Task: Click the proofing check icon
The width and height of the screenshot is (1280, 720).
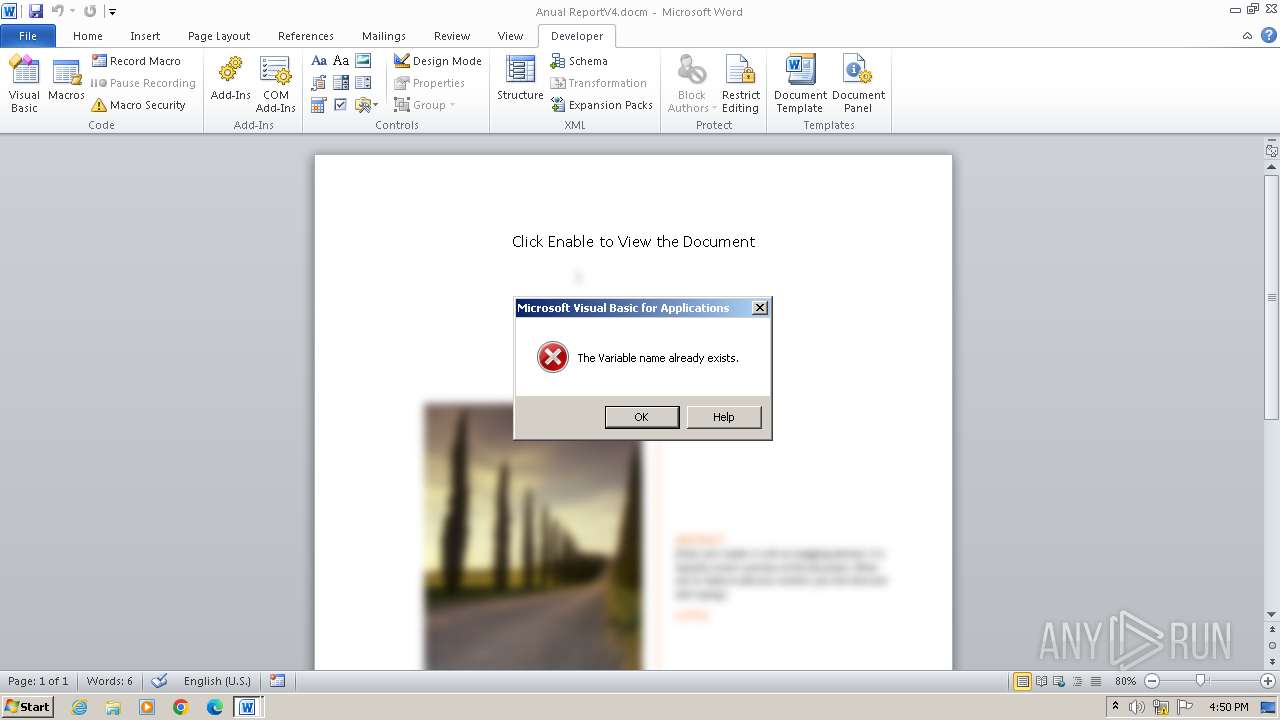Action: point(159,681)
